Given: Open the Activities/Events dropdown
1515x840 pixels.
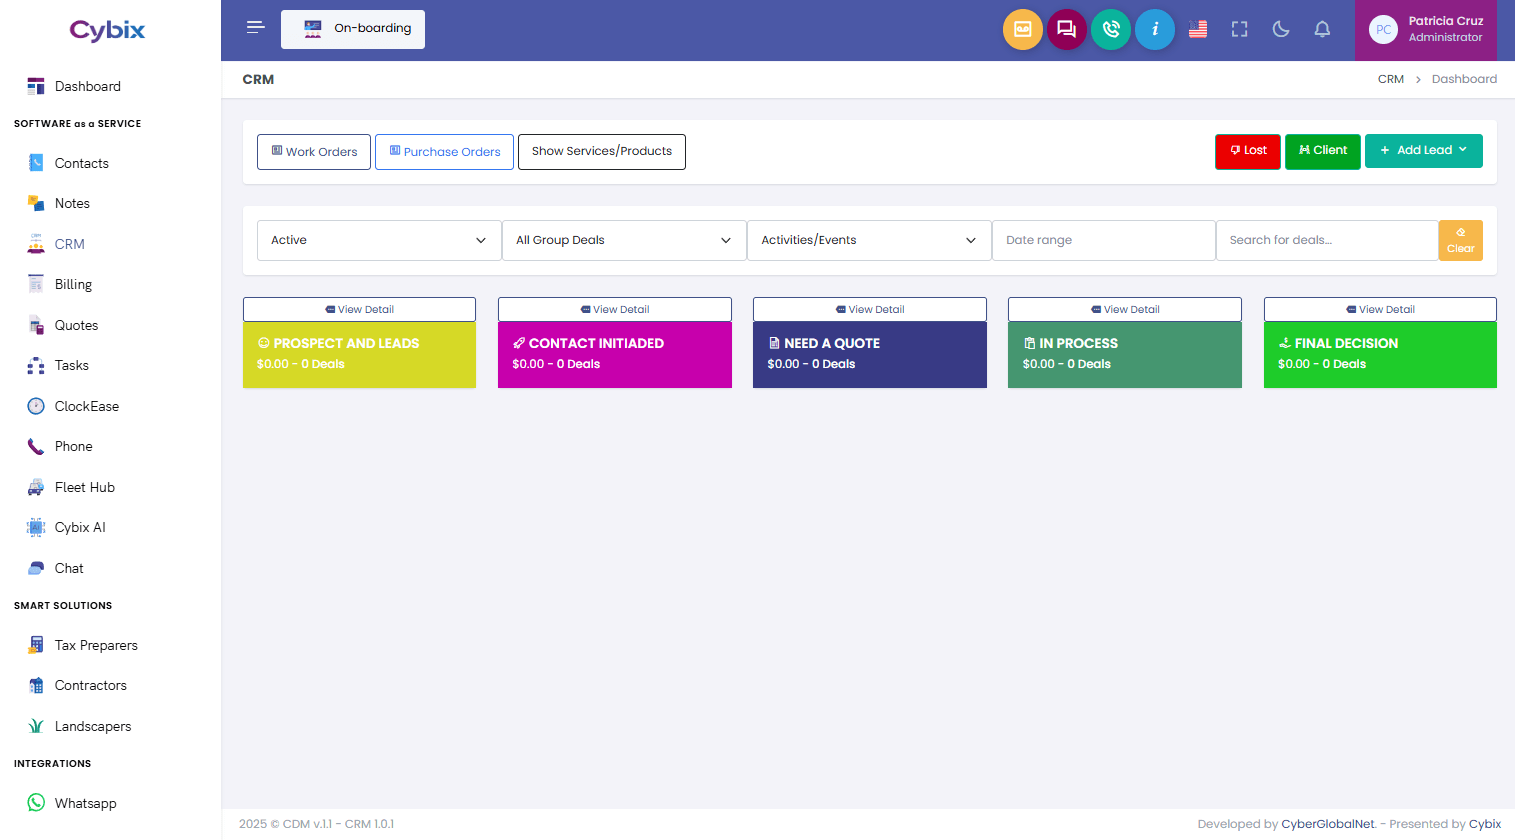Looking at the screenshot, I should 869,240.
